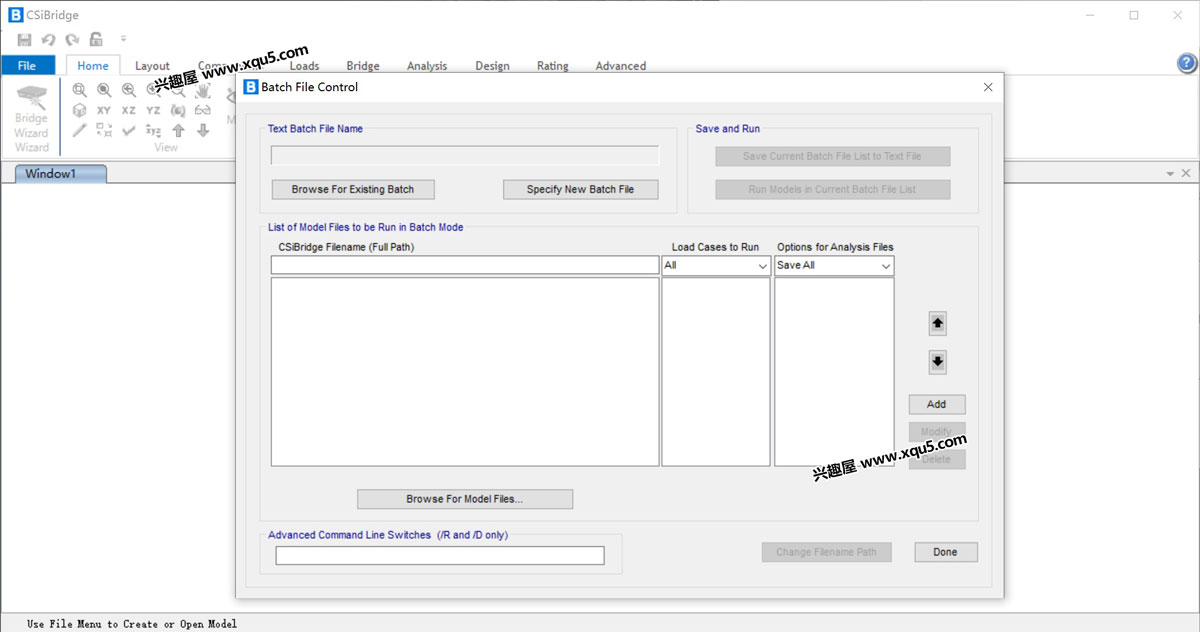Image resolution: width=1200 pixels, height=632 pixels.
Task: Click Run Models in Current Batch File List
Action: (832, 189)
